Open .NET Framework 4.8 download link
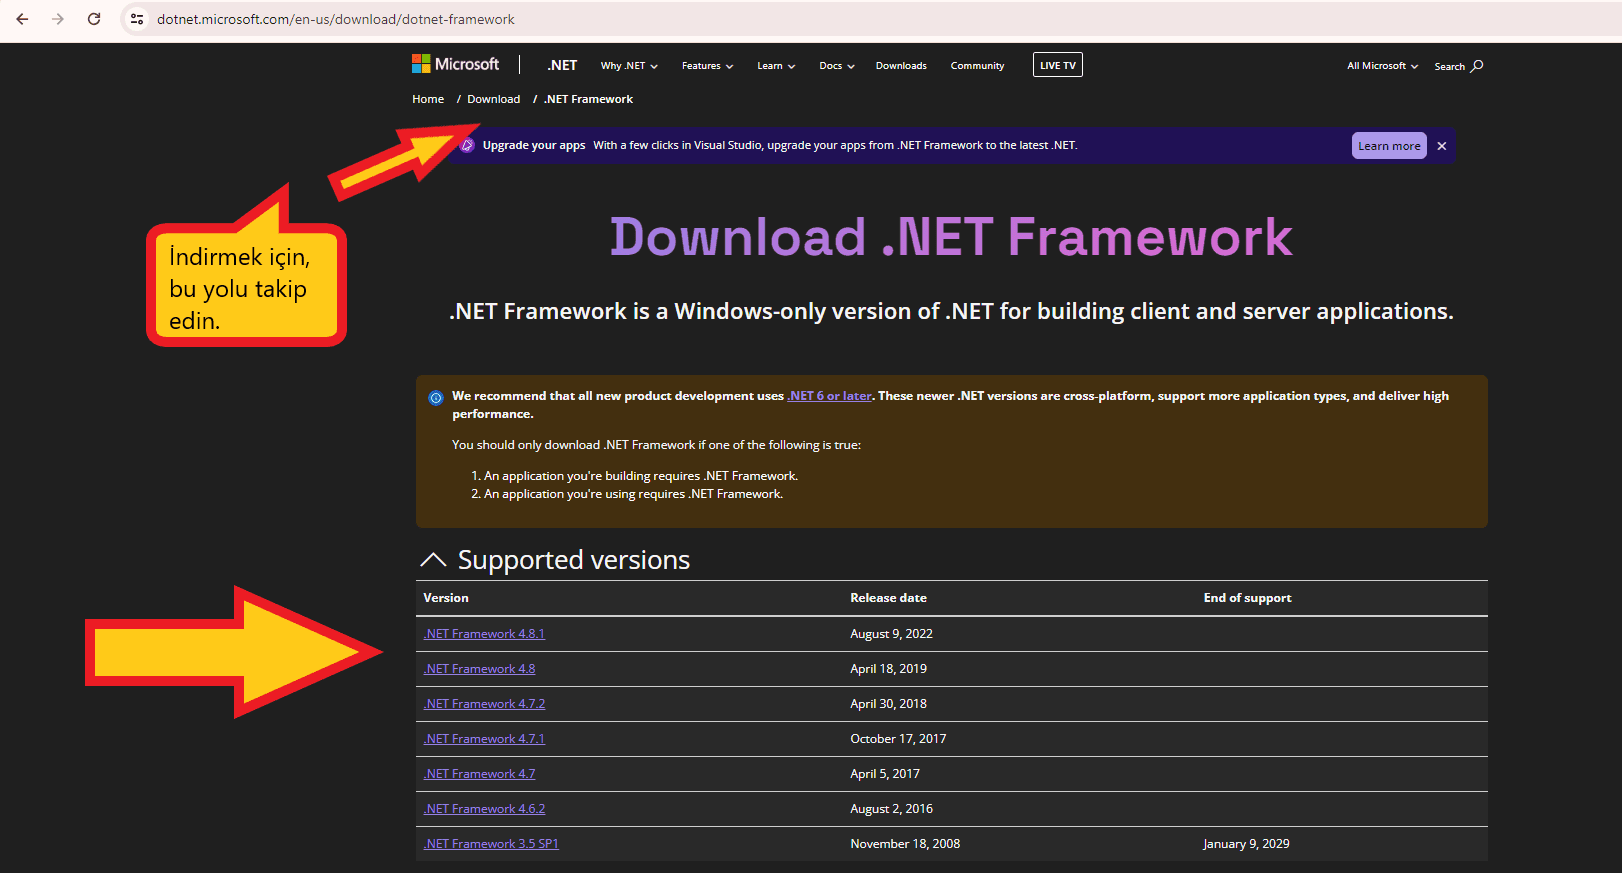The image size is (1622, 873). click(x=479, y=669)
